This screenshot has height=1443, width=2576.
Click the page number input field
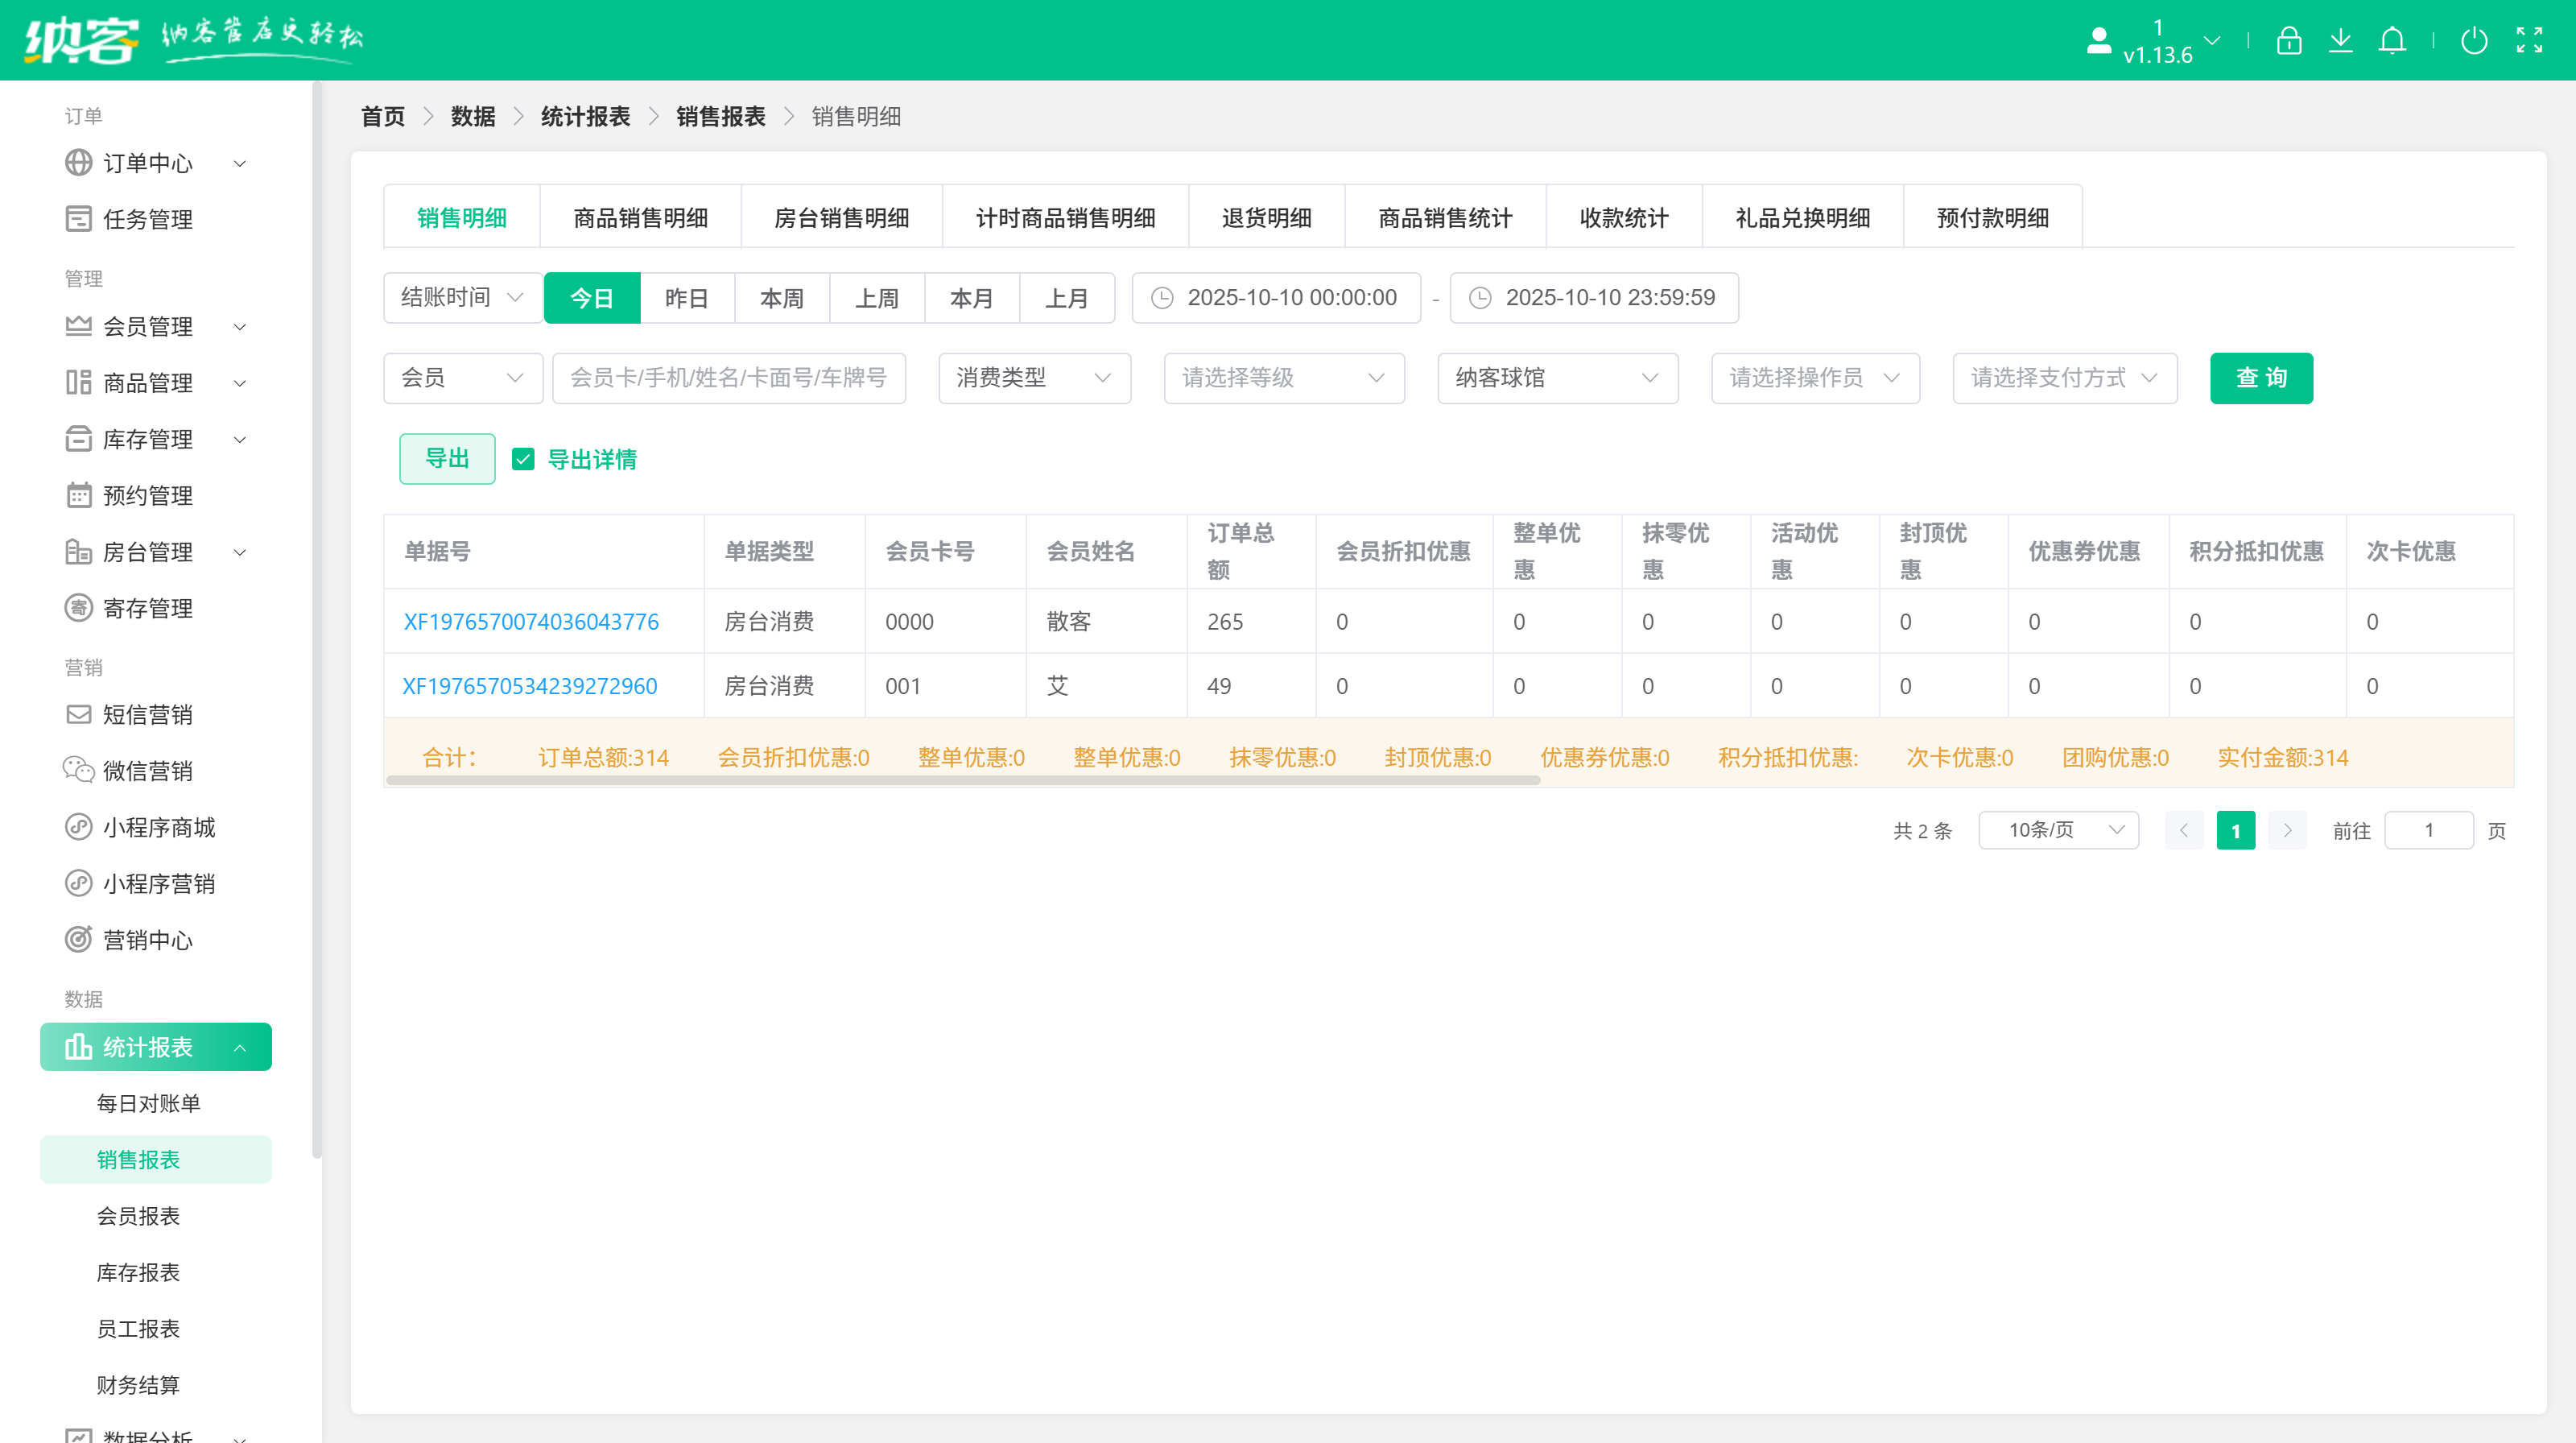(2430, 830)
